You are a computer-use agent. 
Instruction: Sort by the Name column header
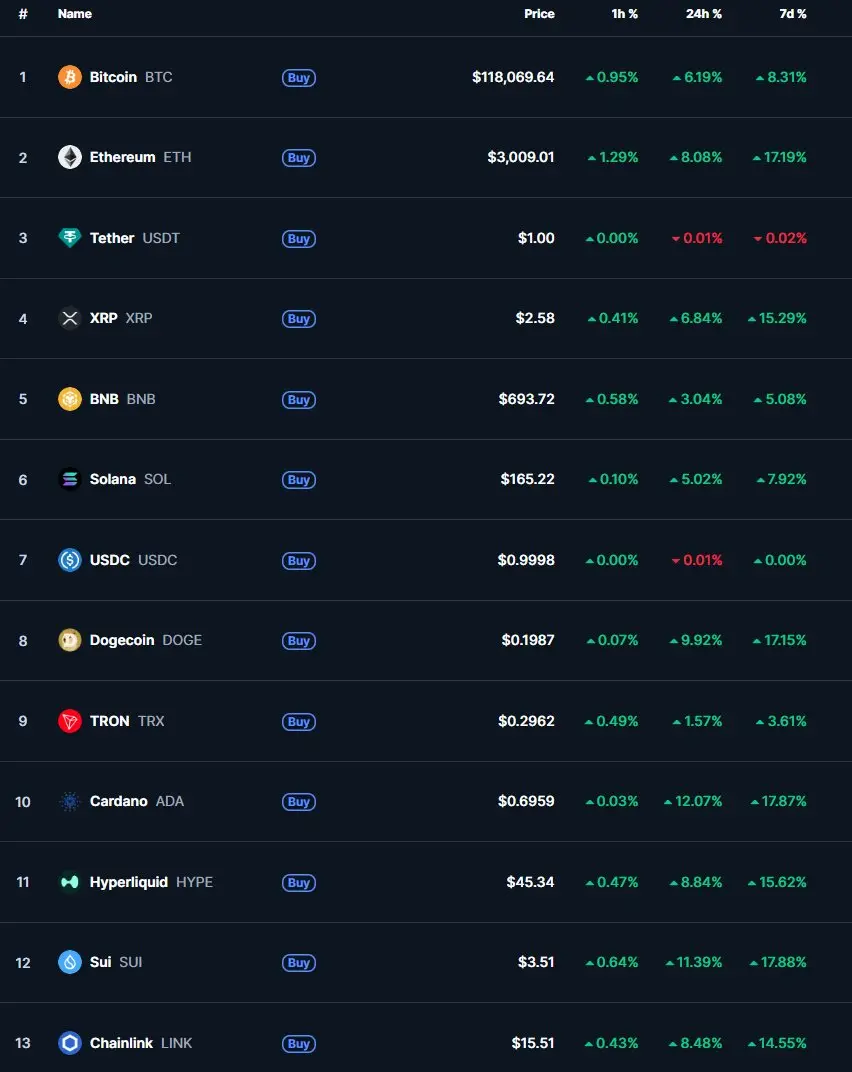click(x=75, y=14)
